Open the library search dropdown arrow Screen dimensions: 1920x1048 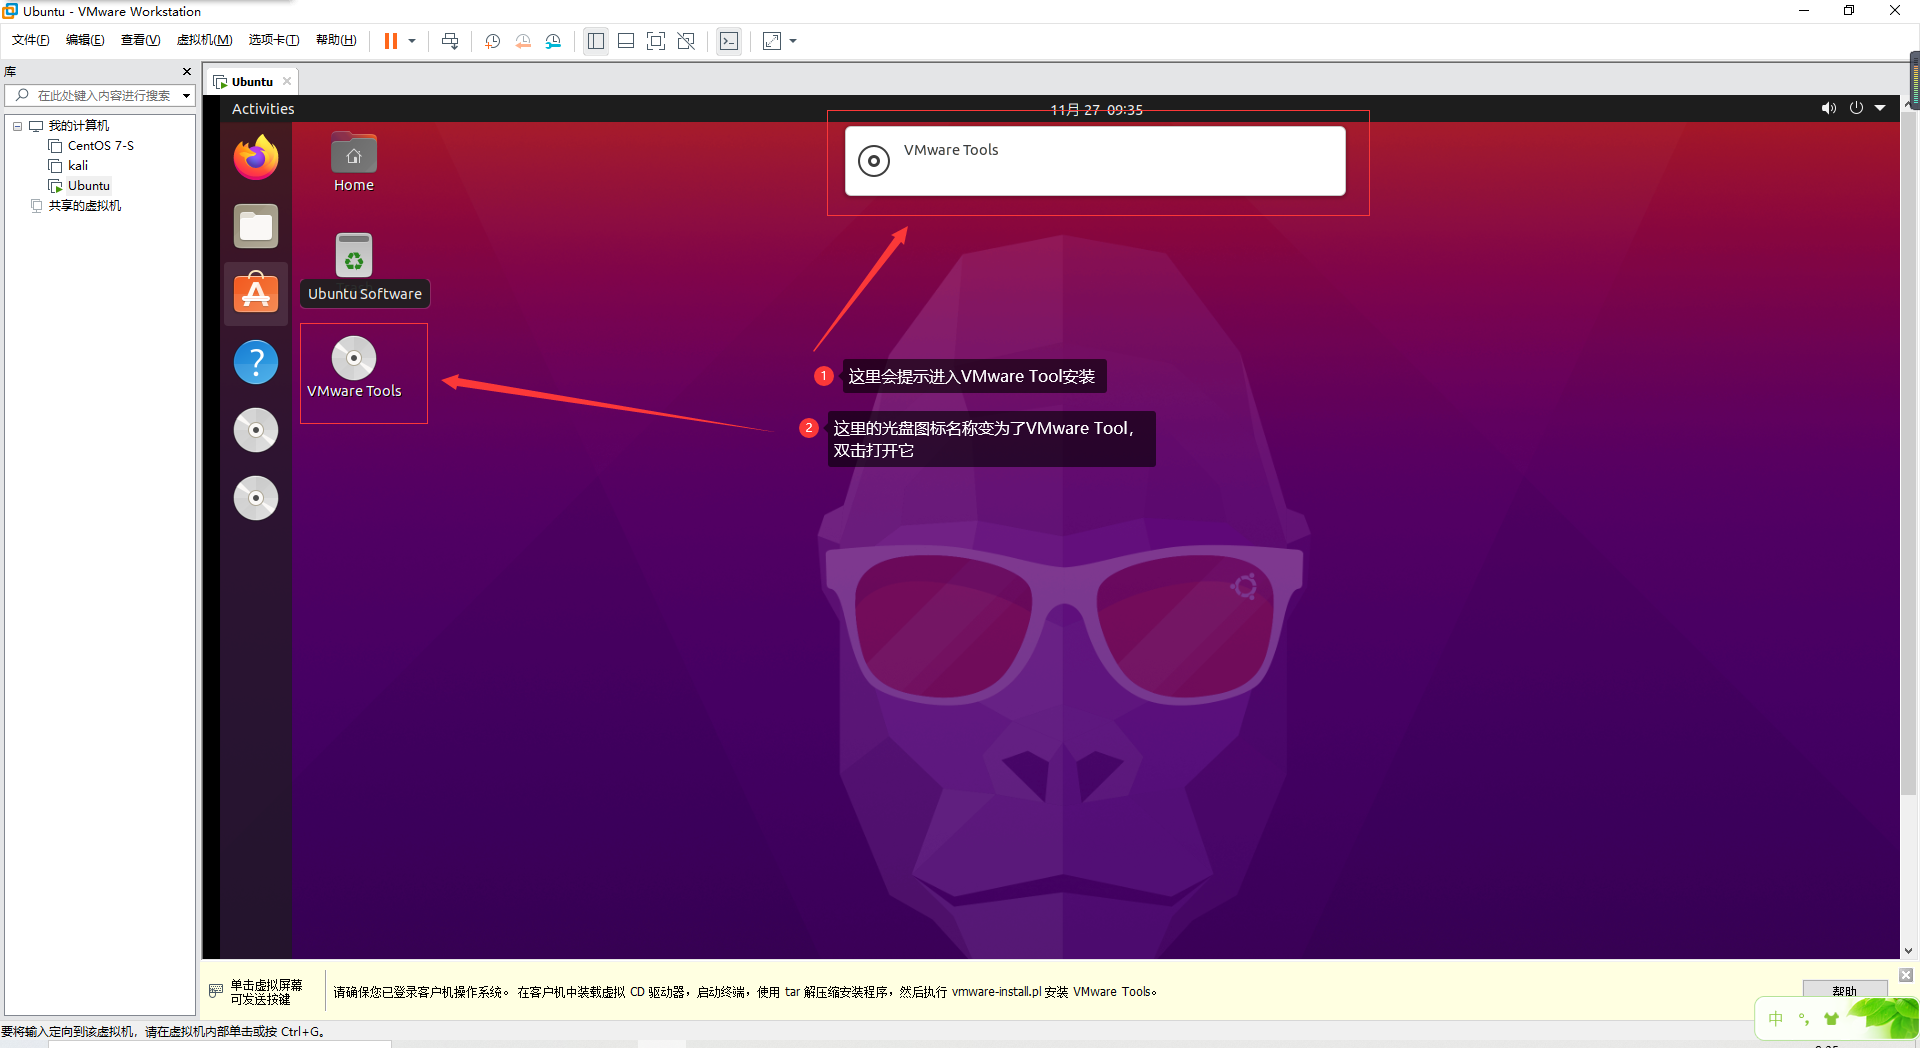pyautogui.click(x=186, y=96)
